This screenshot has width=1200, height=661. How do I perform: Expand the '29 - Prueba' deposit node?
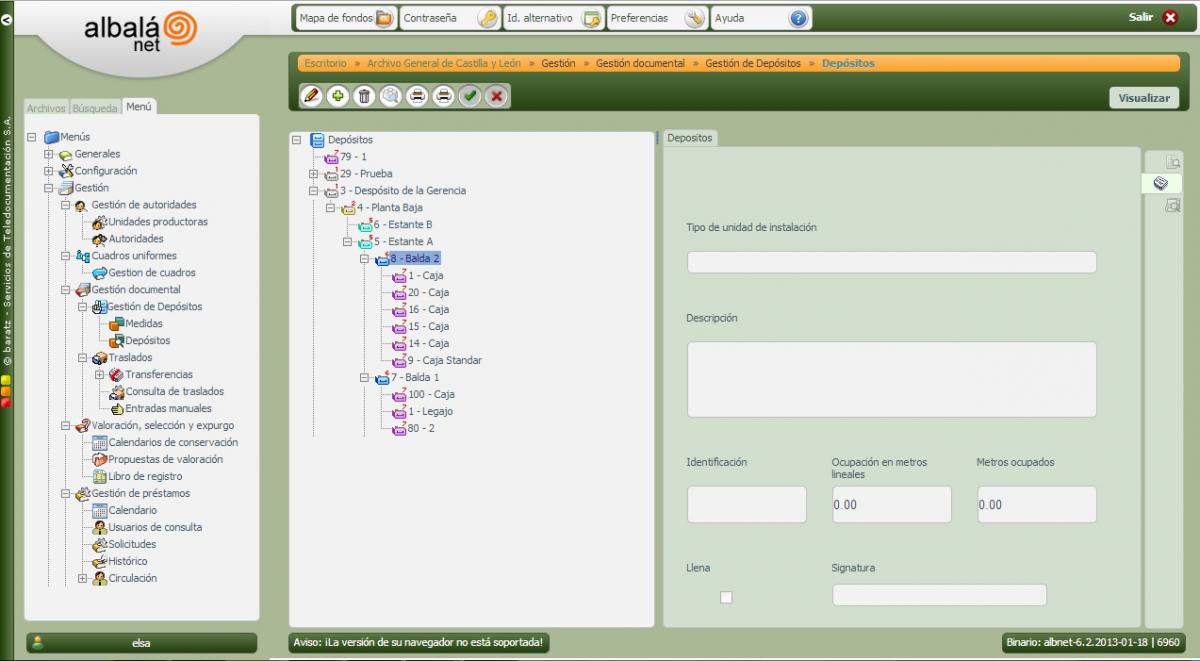(x=313, y=174)
